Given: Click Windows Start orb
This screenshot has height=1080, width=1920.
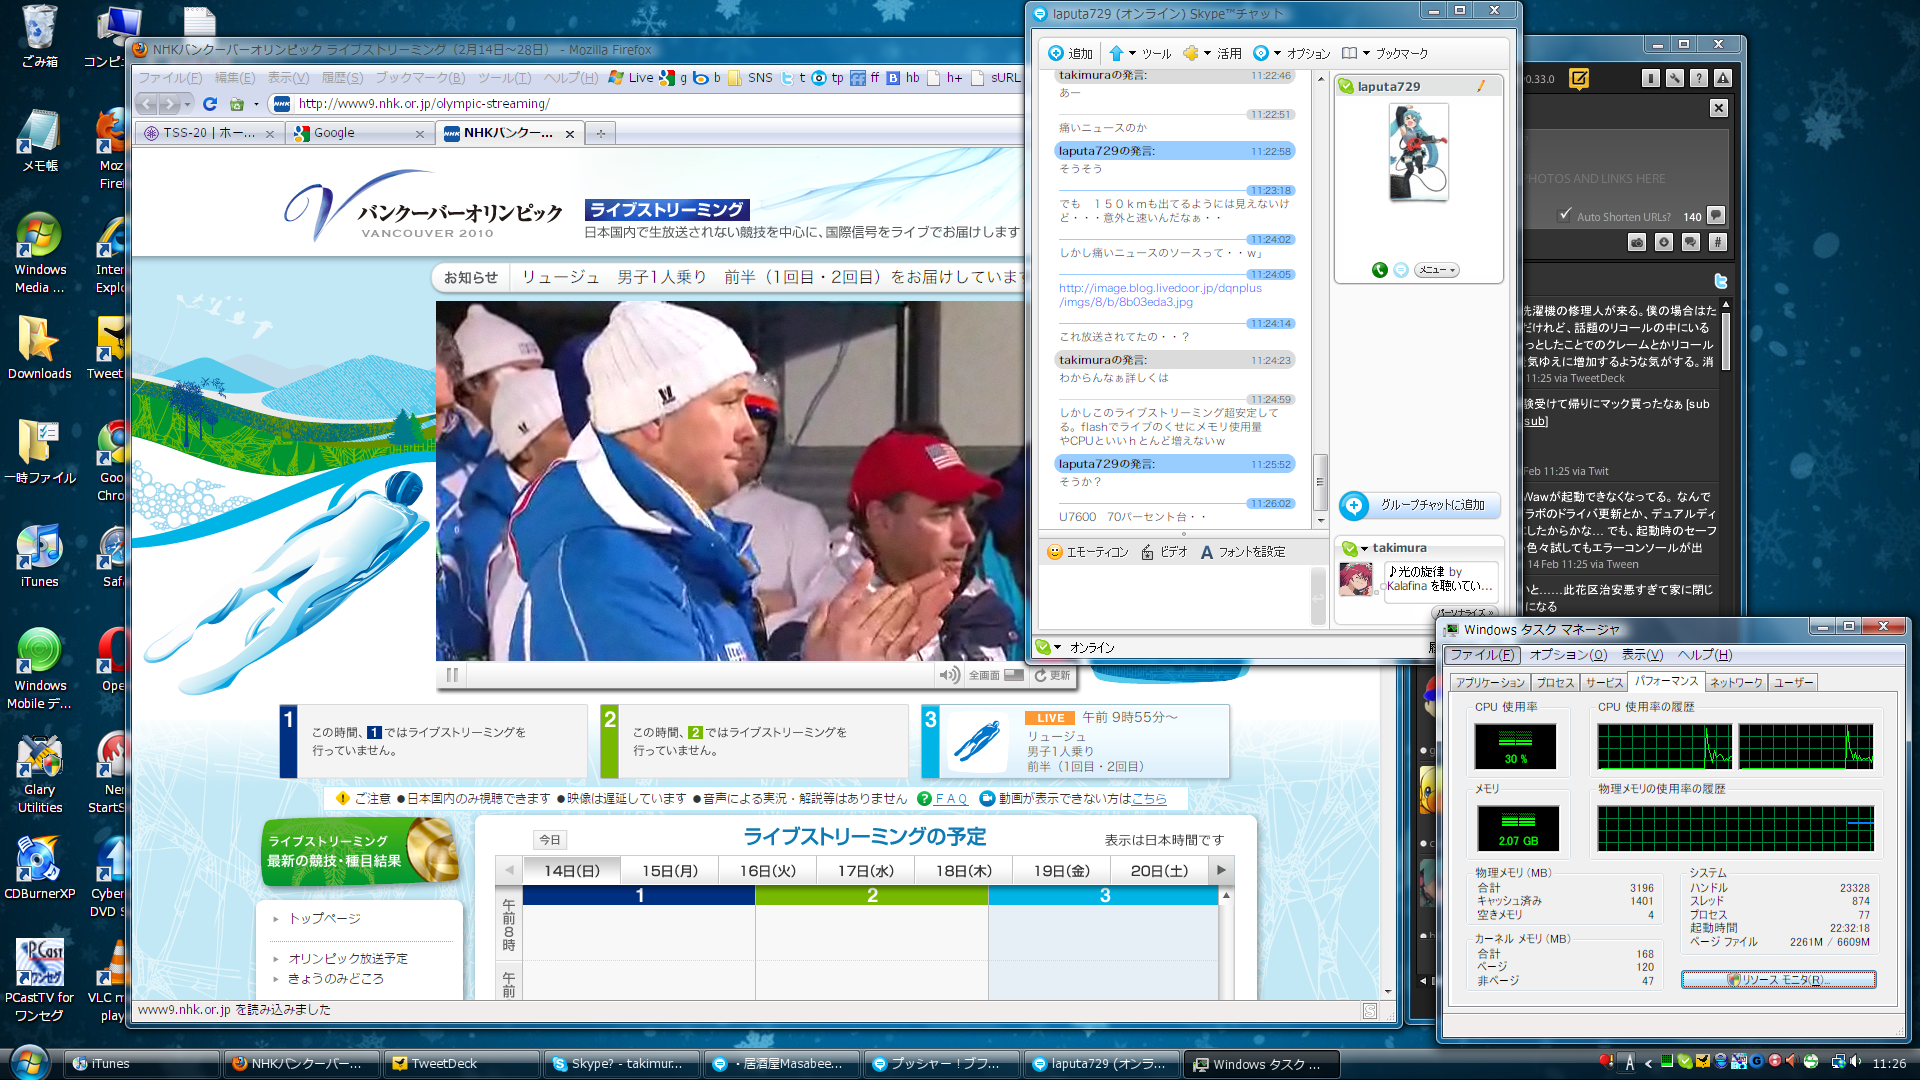Looking at the screenshot, I should point(28,1062).
